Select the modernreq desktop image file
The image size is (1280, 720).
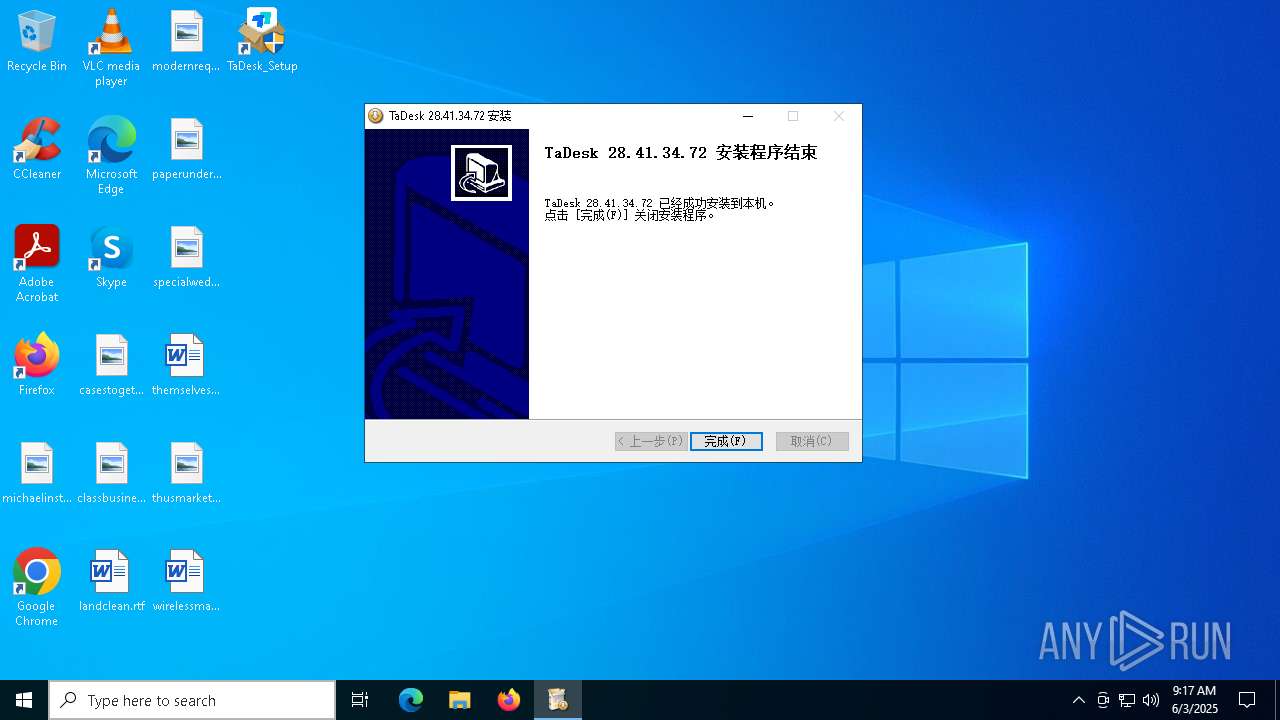(x=186, y=41)
